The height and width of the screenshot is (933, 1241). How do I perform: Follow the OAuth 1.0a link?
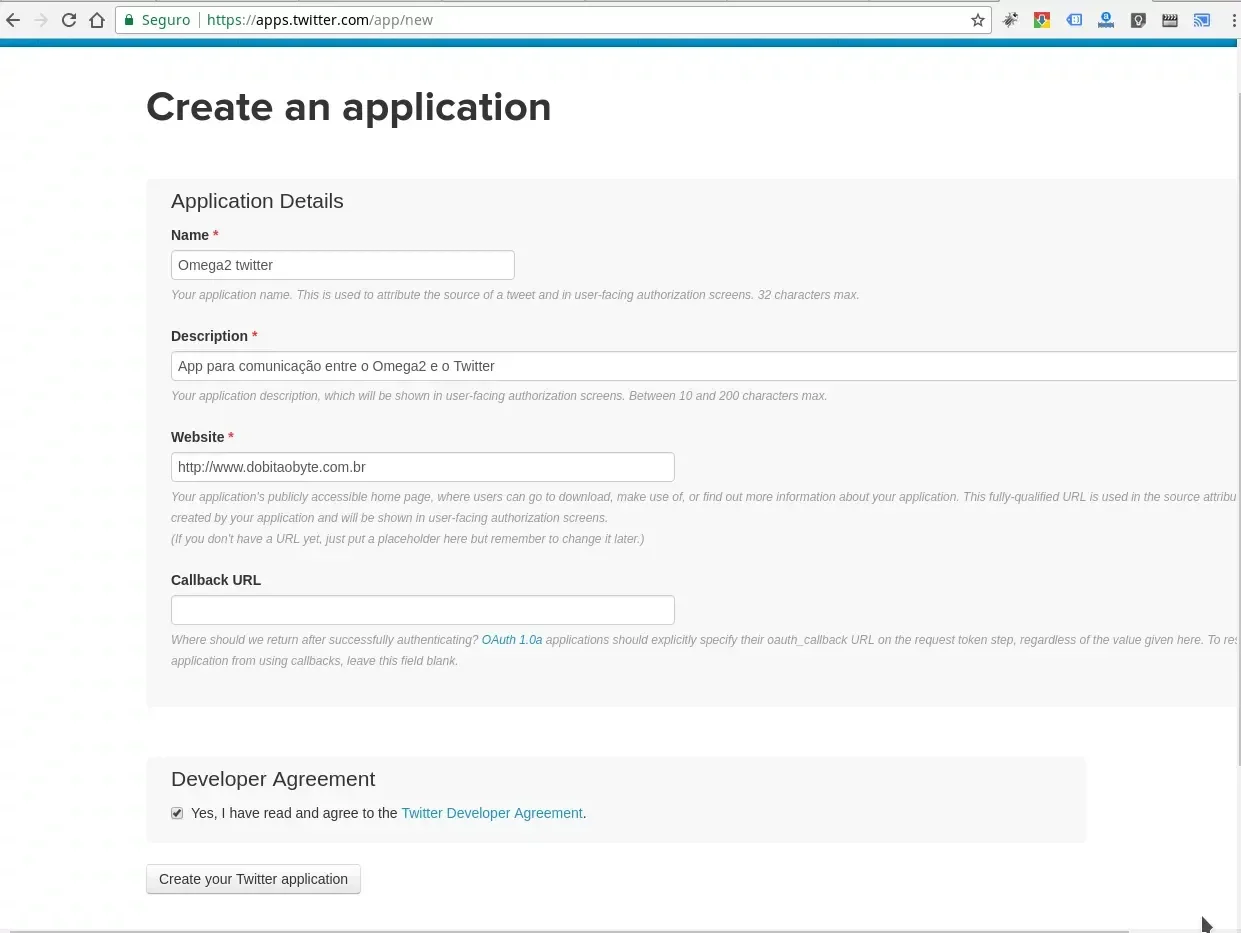click(512, 640)
